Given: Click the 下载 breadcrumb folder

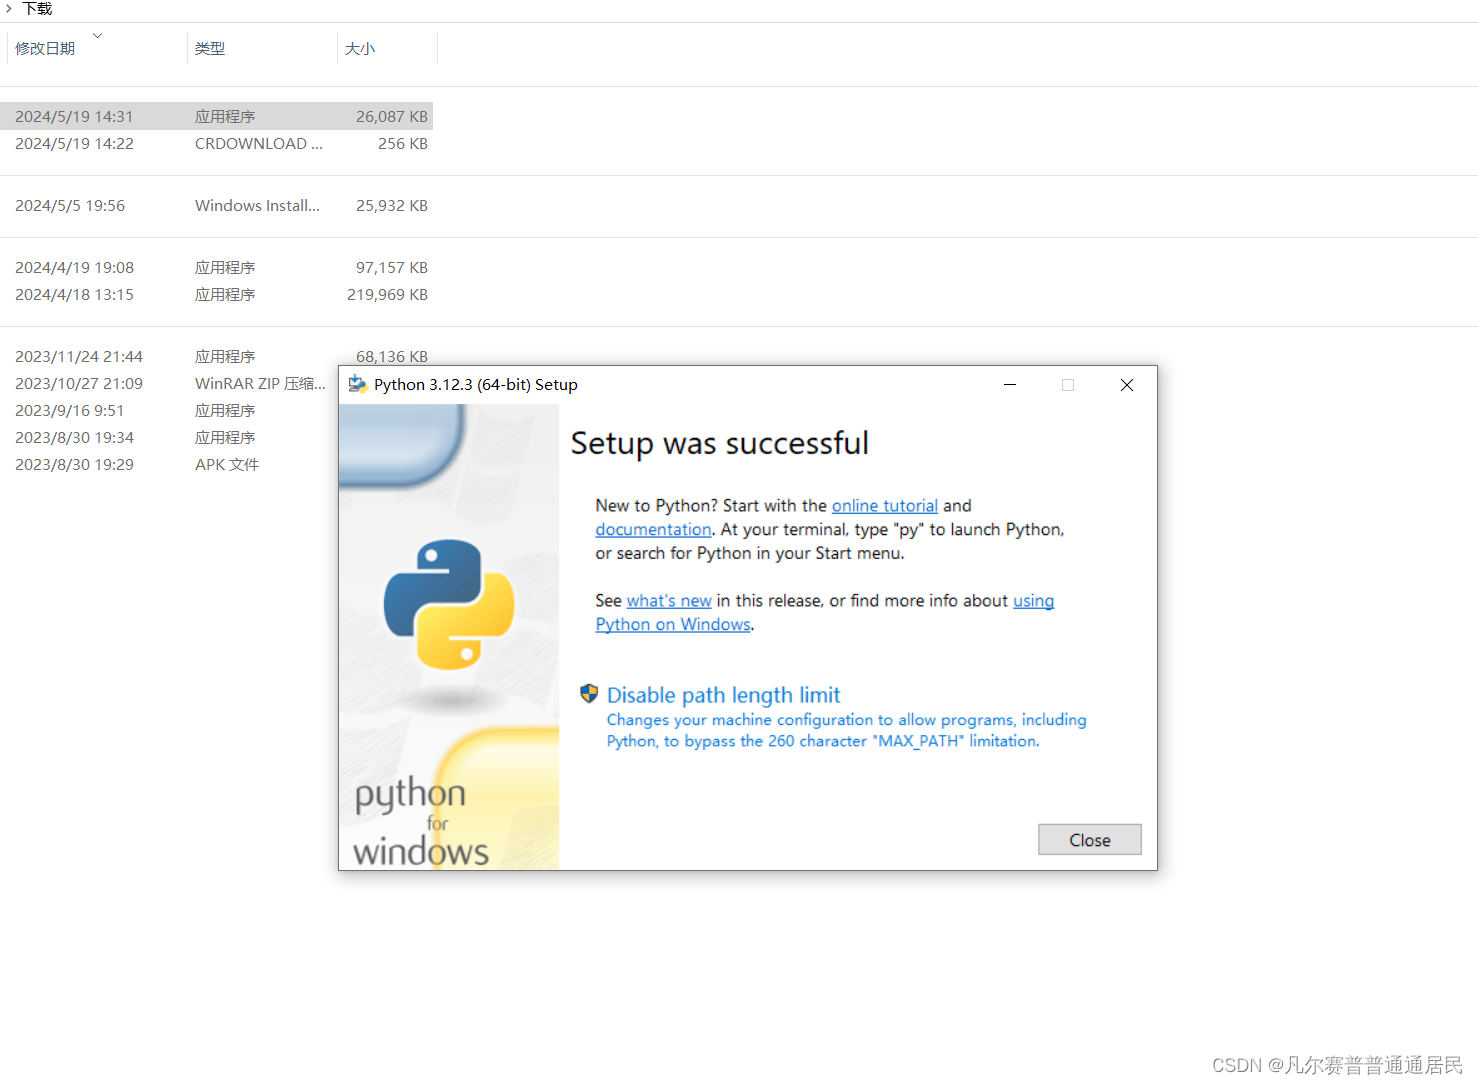Looking at the screenshot, I should coord(37,8).
